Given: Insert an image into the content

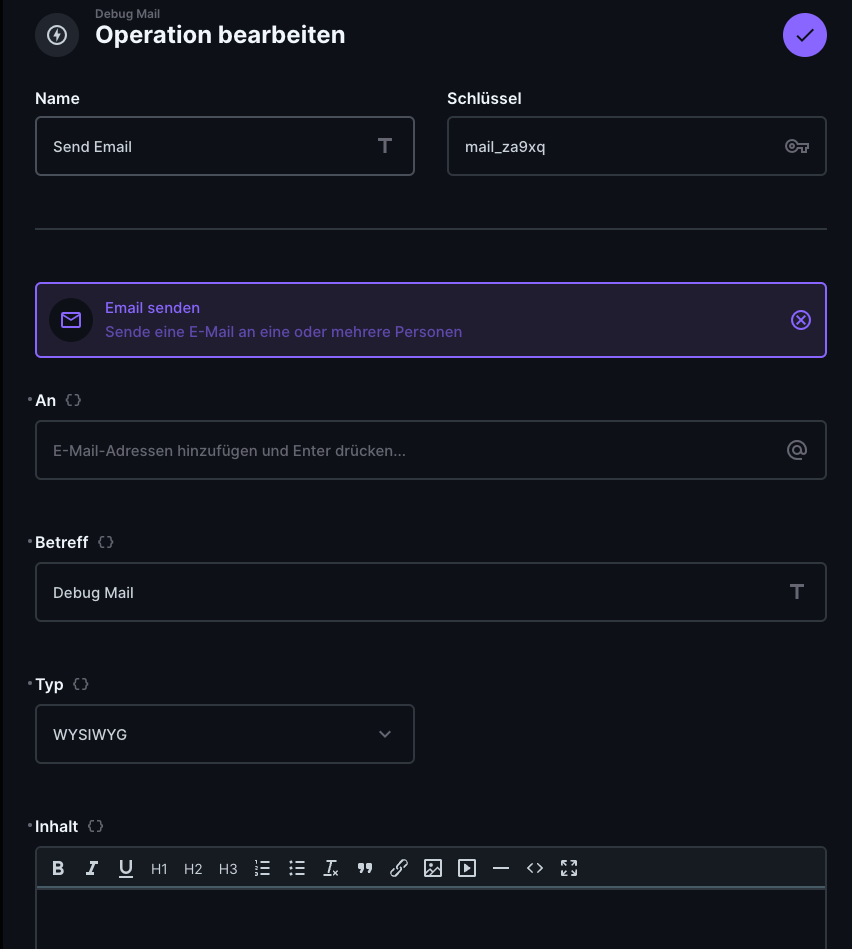Looking at the screenshot, I should [433, 868].
